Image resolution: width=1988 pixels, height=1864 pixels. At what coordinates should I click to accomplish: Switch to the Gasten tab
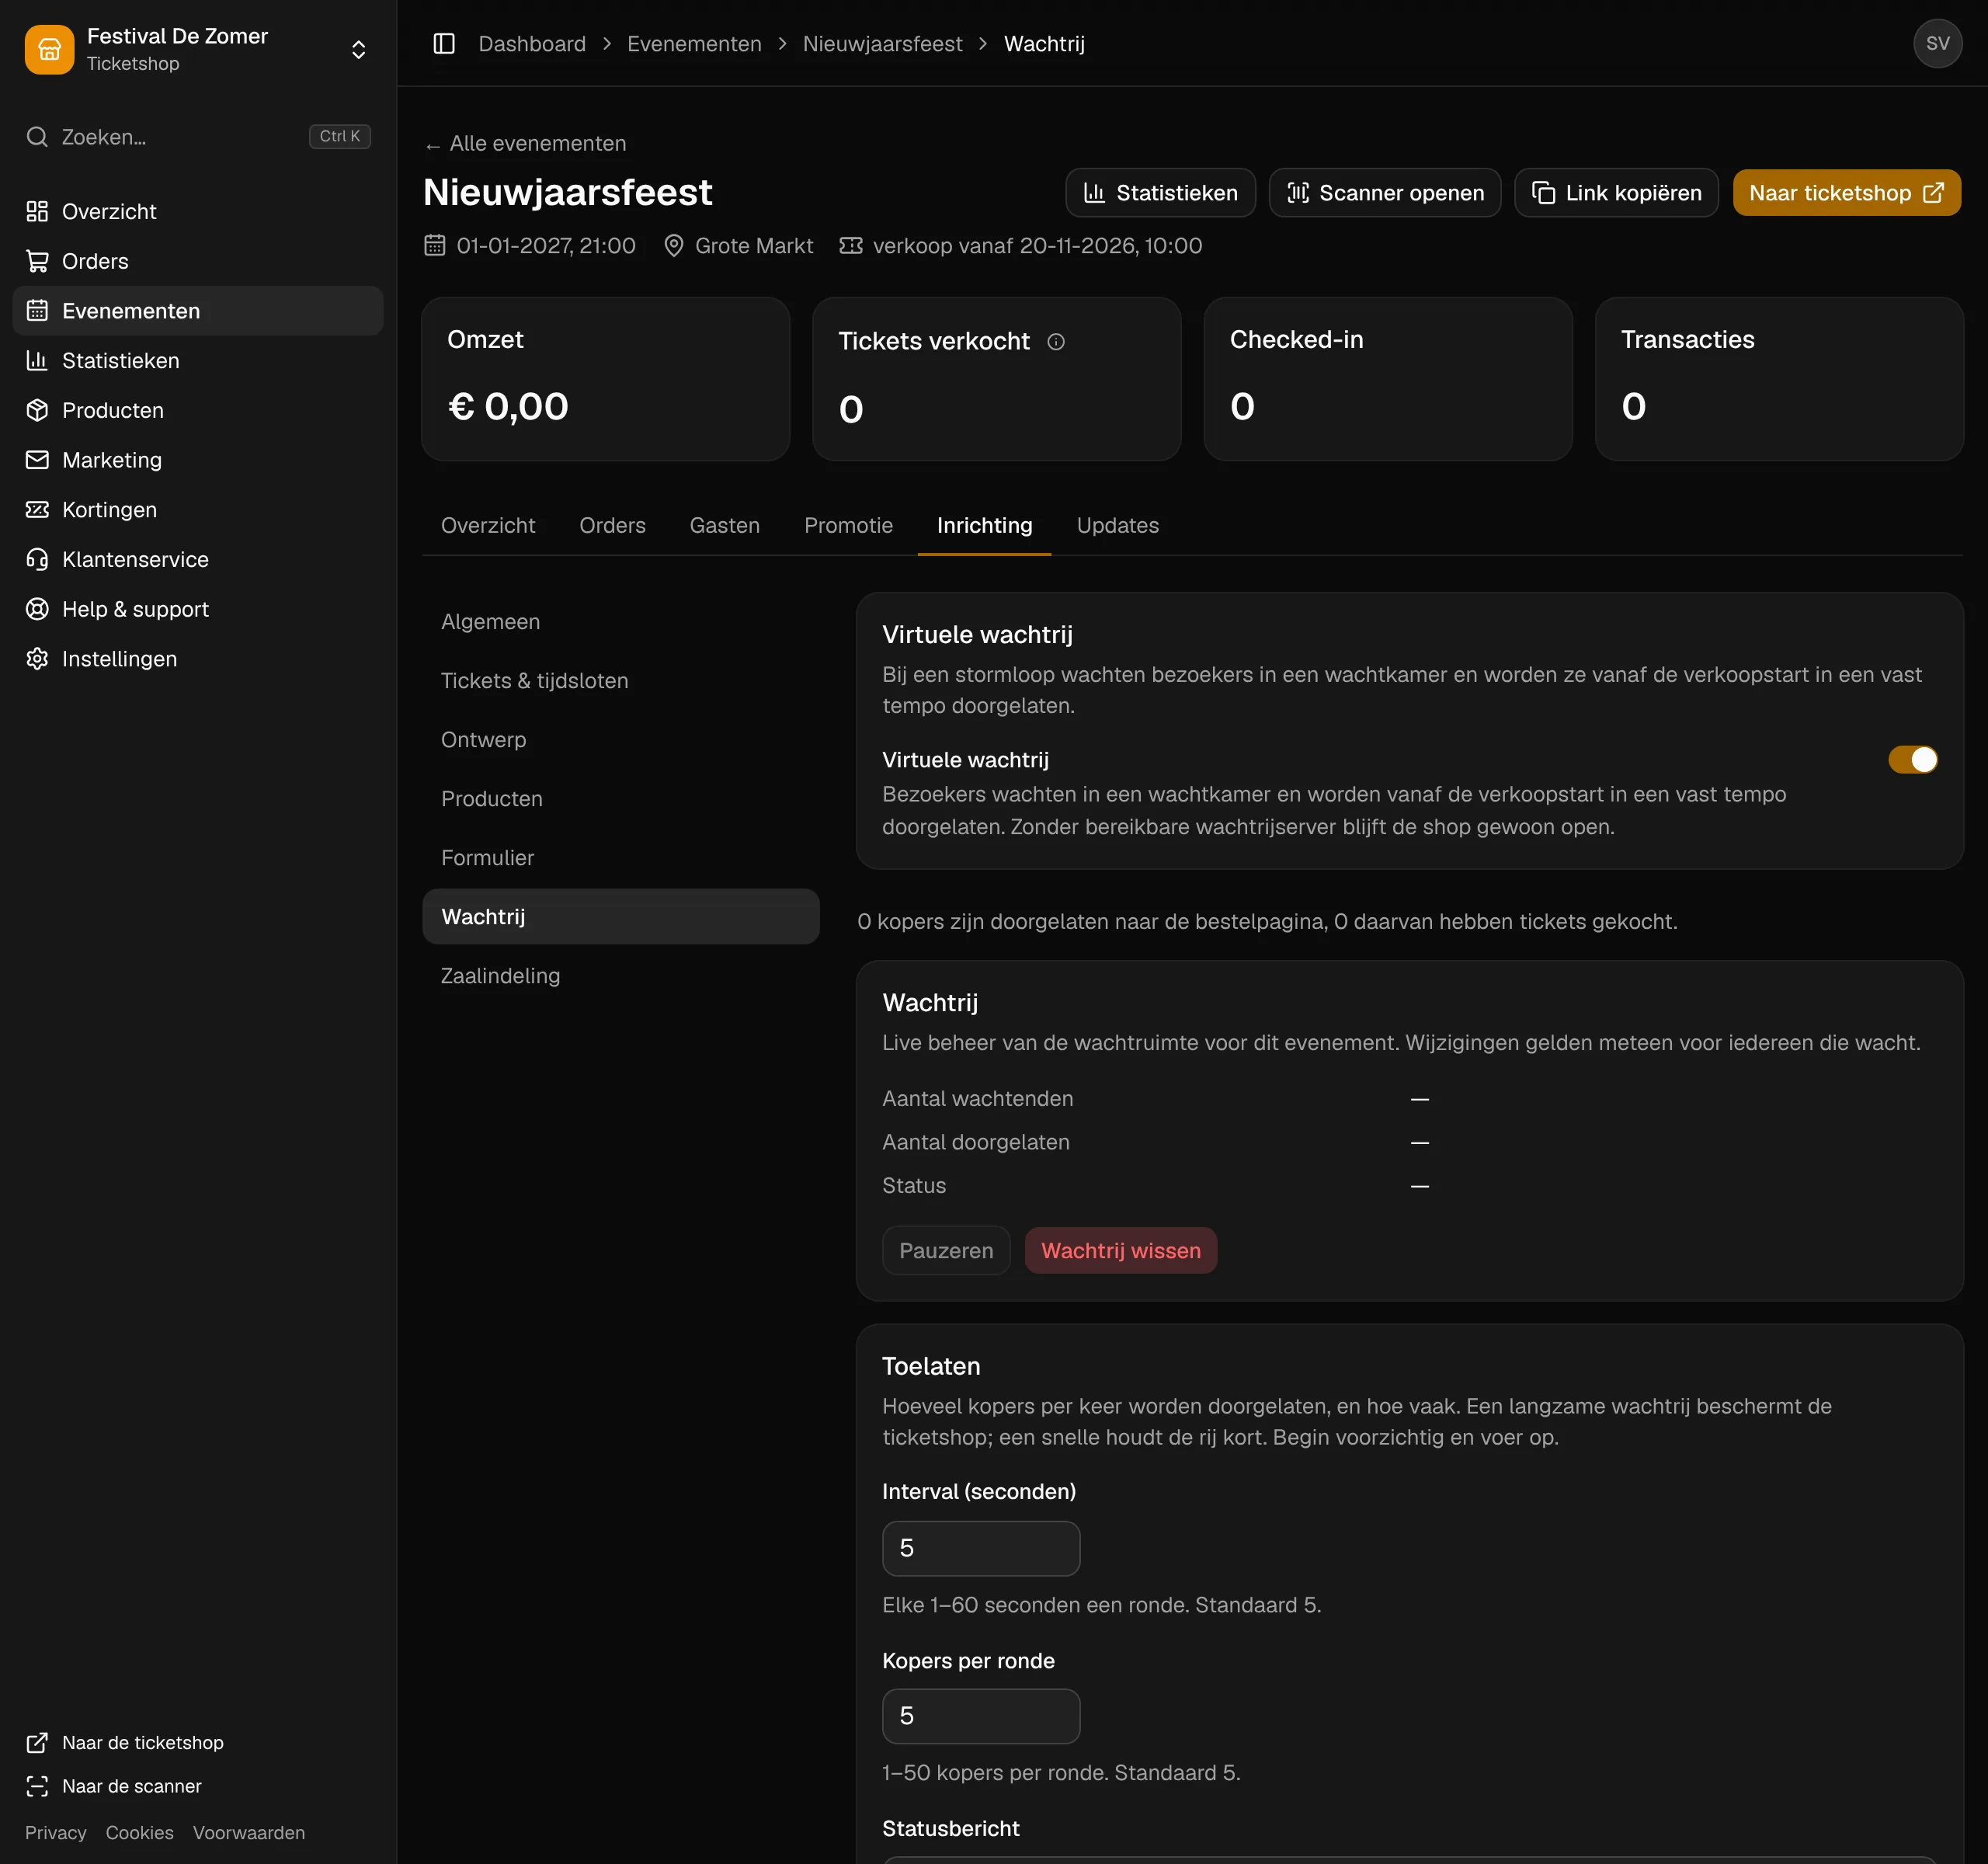coord(724,525)
